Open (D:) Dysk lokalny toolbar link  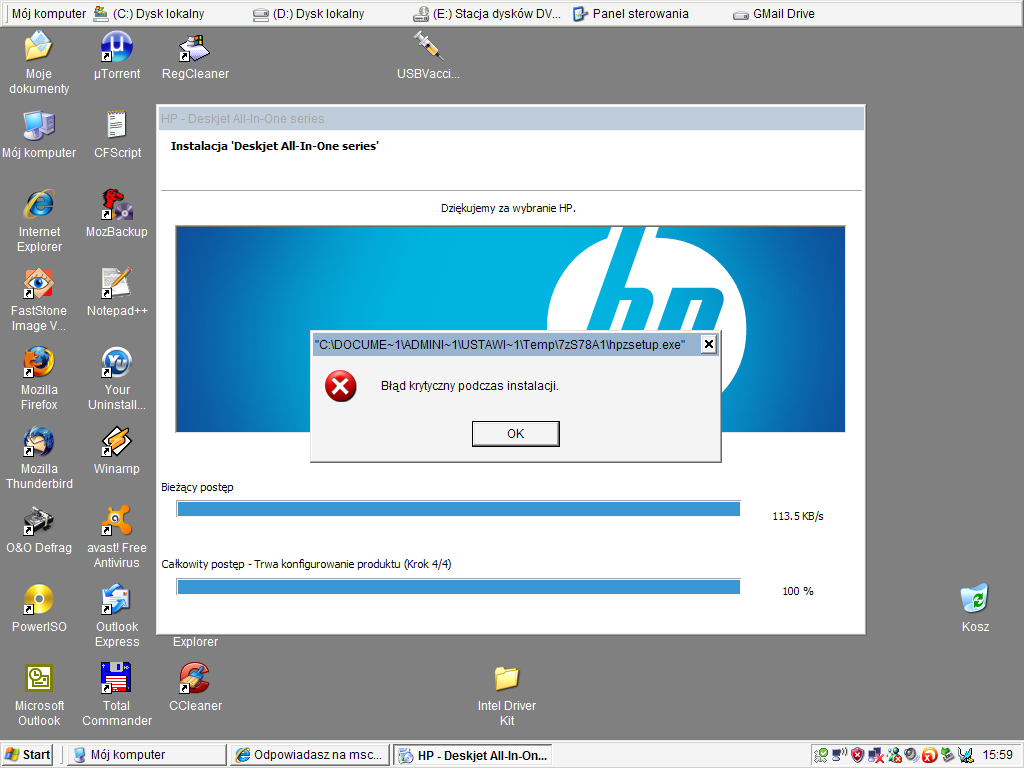pyautogui.click(x=309, y=14)
